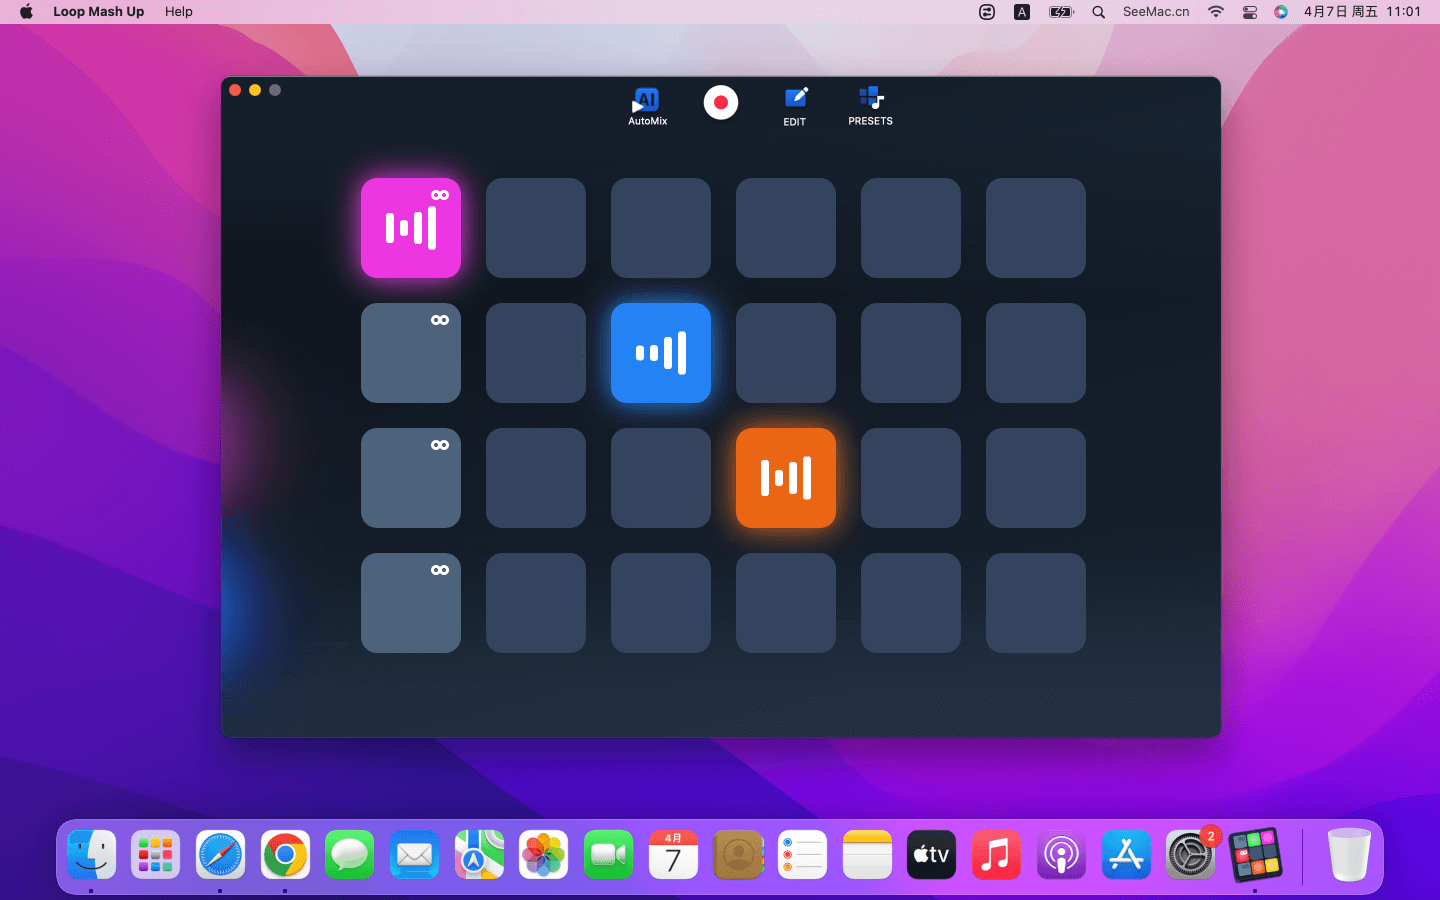This screenshot has width=1440, height=900.
Task: Launch Google Chrome from the Dock
Action: (x=285, y=855)
